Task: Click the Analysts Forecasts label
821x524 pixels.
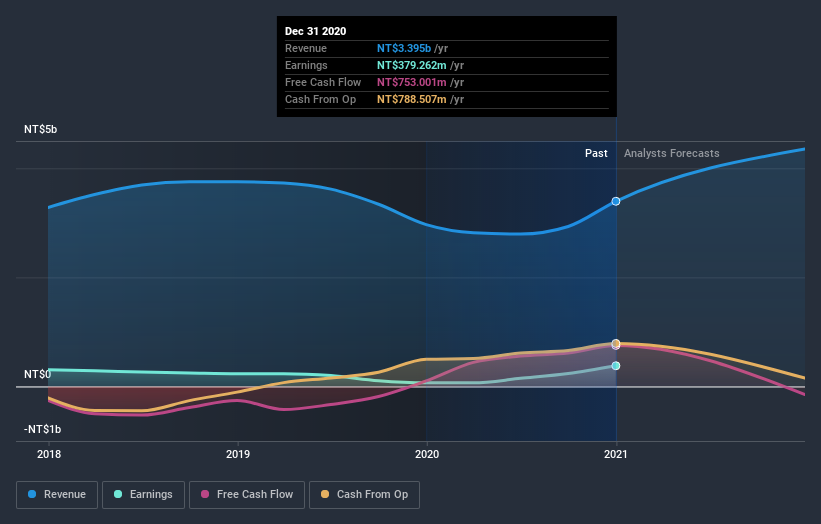Action: [x=672, y=153]
